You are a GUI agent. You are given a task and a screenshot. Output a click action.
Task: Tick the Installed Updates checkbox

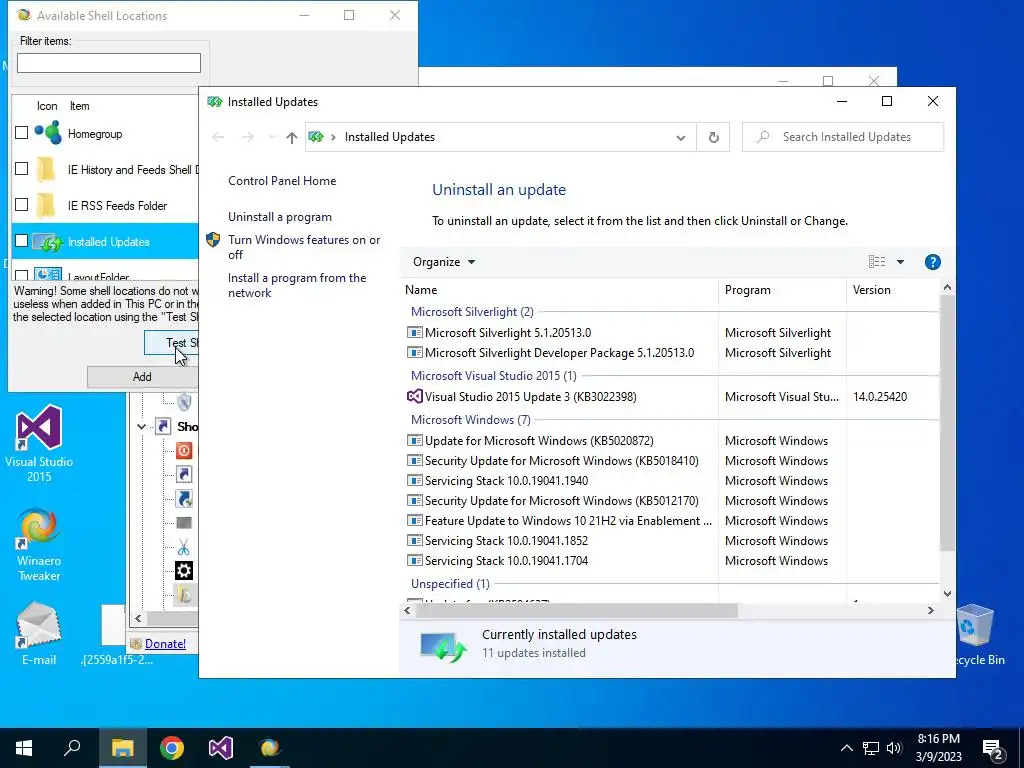coord(22,241)
